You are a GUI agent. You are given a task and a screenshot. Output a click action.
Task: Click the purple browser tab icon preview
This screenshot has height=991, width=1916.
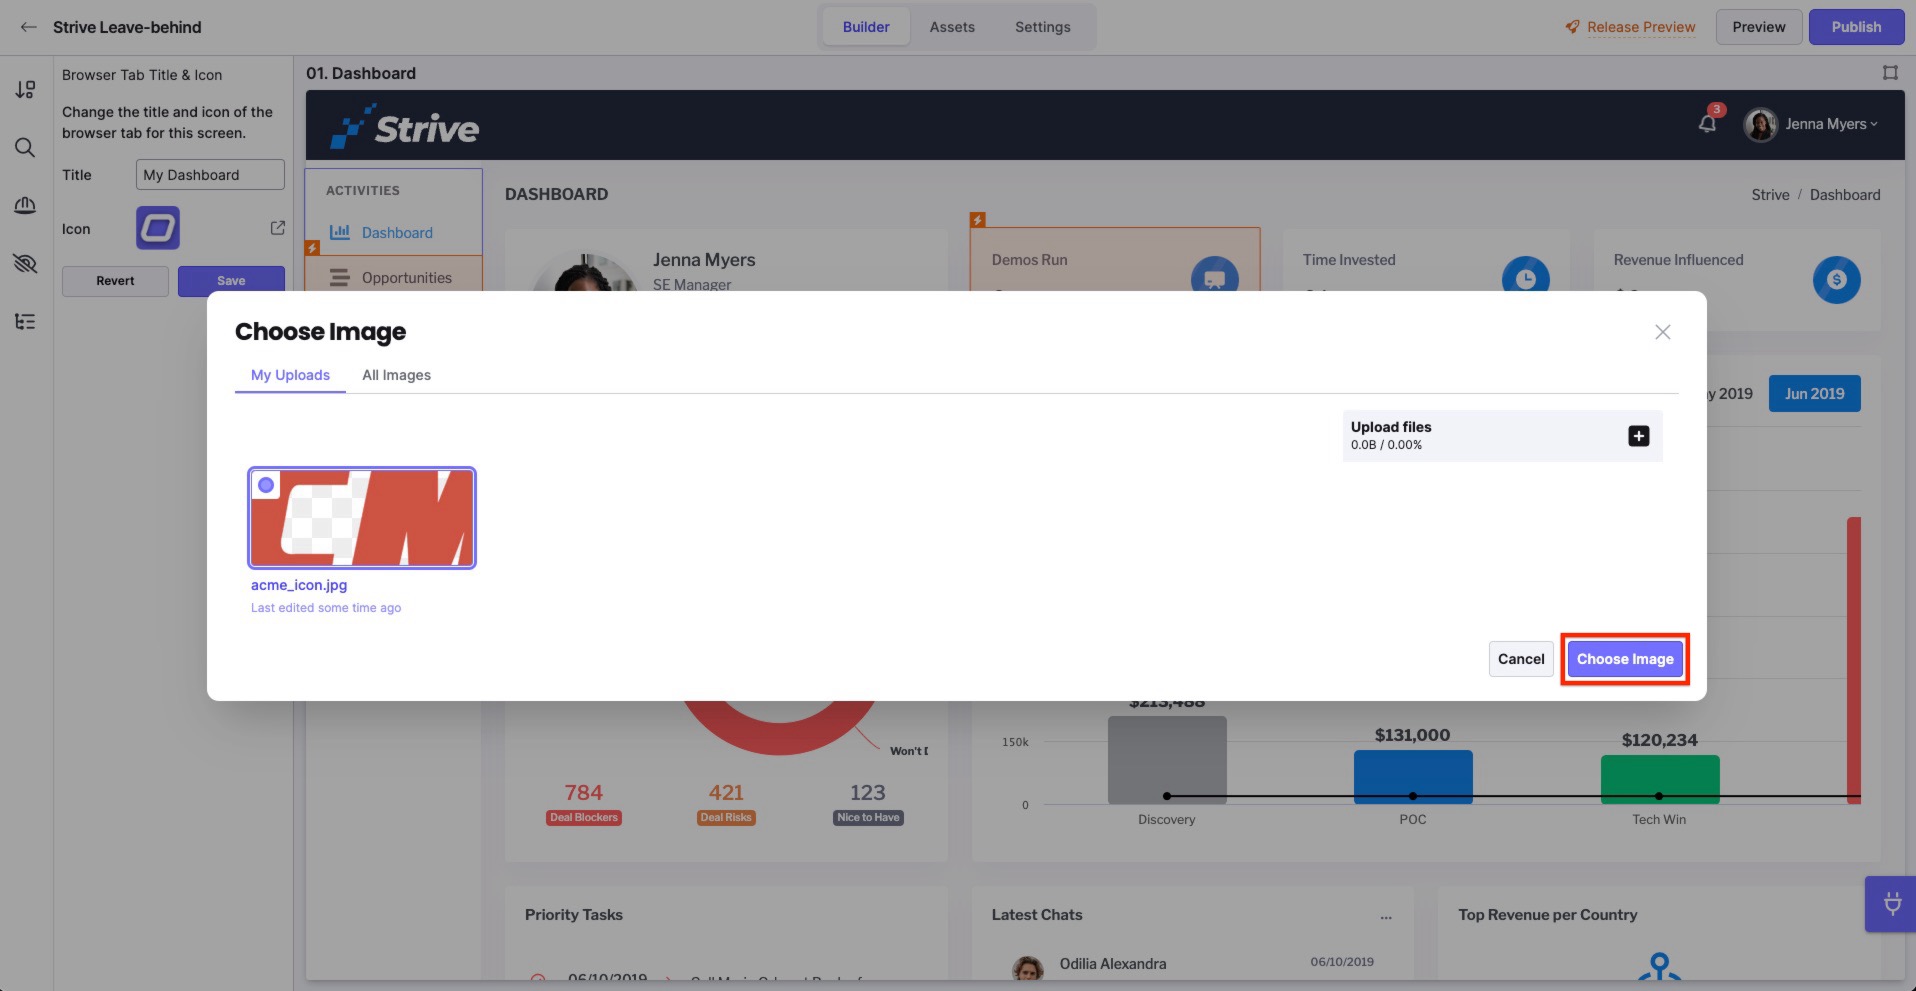pos(158,228)
